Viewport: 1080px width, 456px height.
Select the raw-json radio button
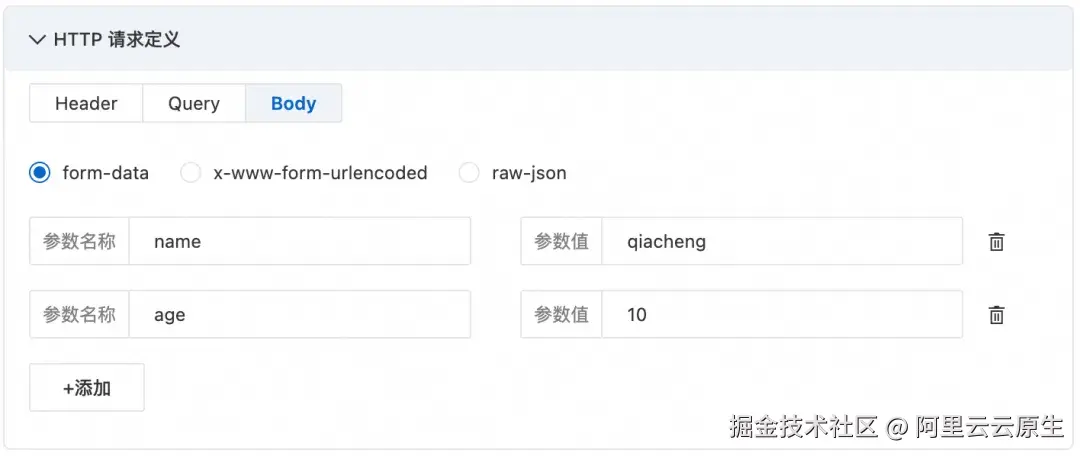[x=468, y=173]
